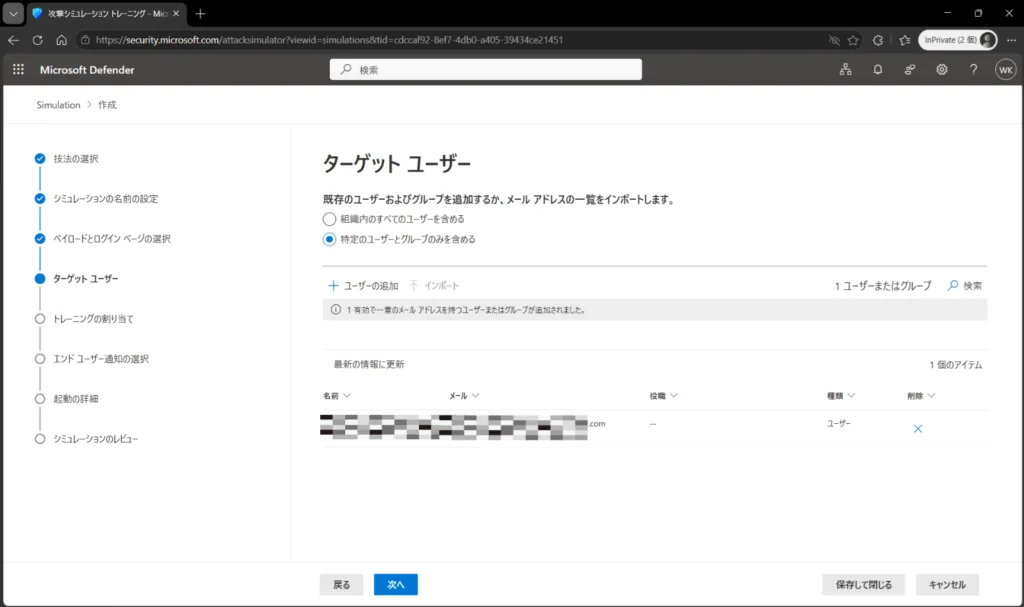1024x607 pixels.
Task: Expand the 種類 column dropdown
Action: click(851, 395)
